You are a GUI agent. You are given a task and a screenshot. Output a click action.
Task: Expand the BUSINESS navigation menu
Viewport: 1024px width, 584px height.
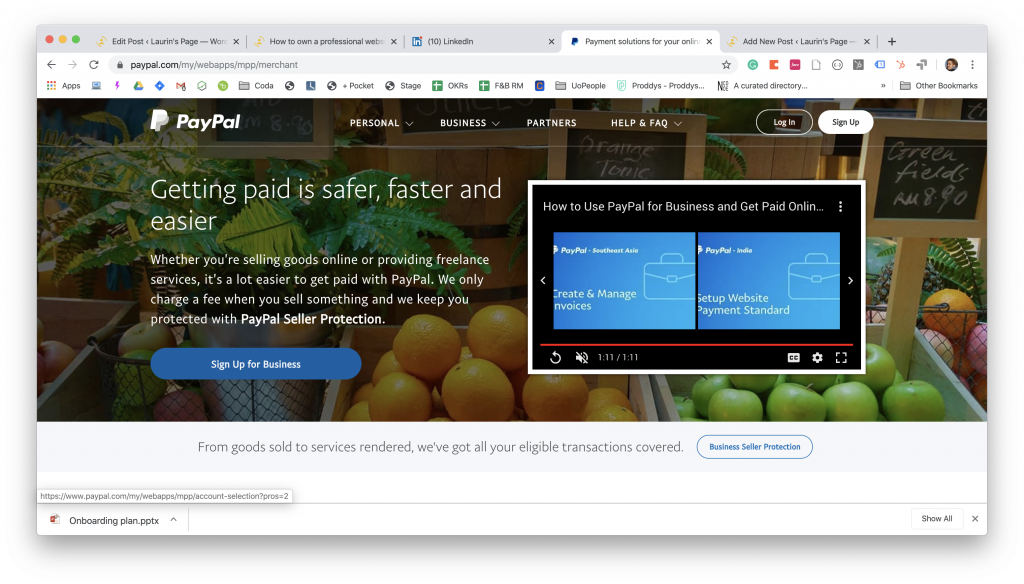pyautogui.click(x=470, y=123)
